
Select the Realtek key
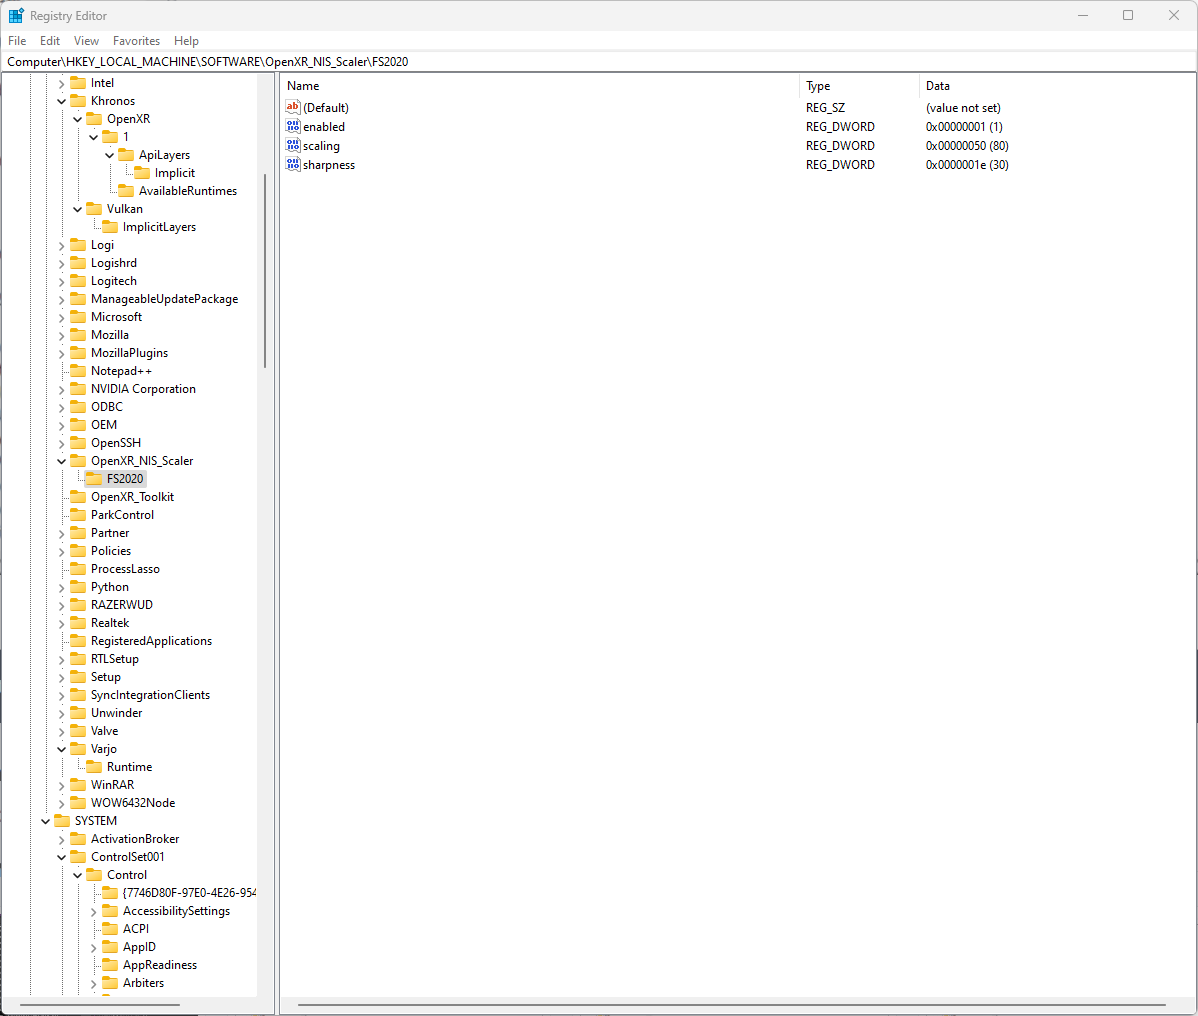point(110,623)
